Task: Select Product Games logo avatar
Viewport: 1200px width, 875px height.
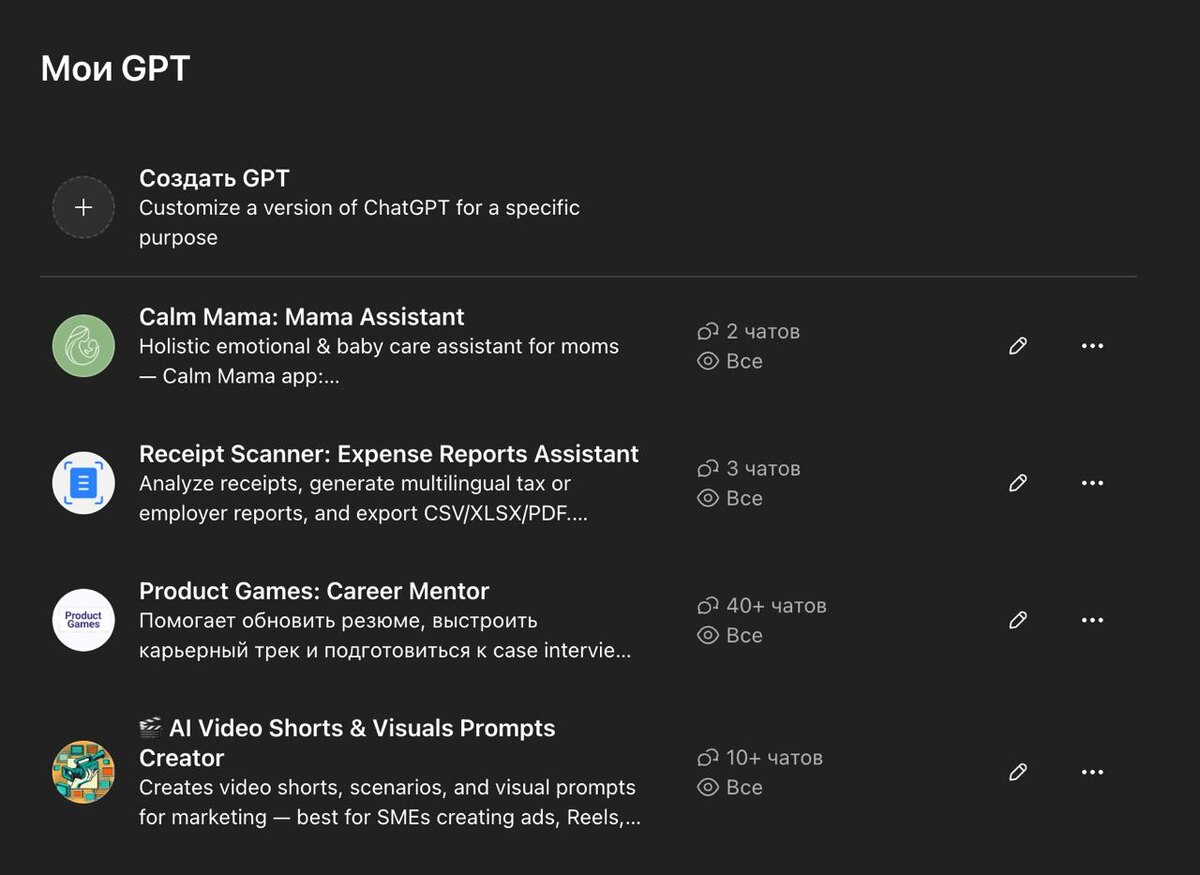Action: (x=84, y=620)
